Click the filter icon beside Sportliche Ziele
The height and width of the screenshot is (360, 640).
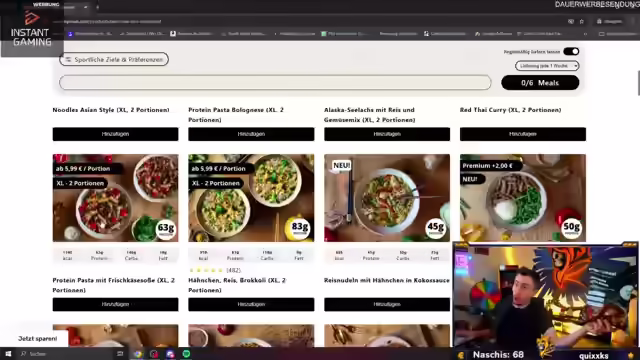pos(68,60)
